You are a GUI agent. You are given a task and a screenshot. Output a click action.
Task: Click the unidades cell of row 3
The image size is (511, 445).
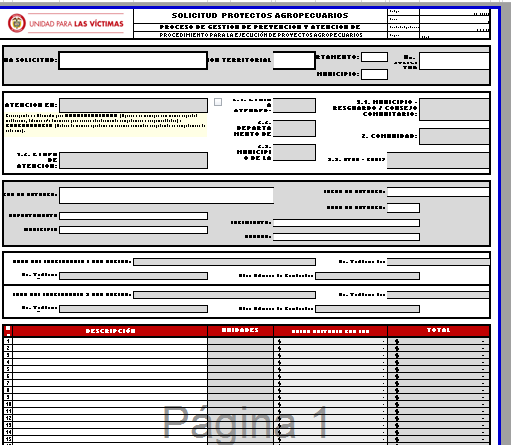[240, 355]
